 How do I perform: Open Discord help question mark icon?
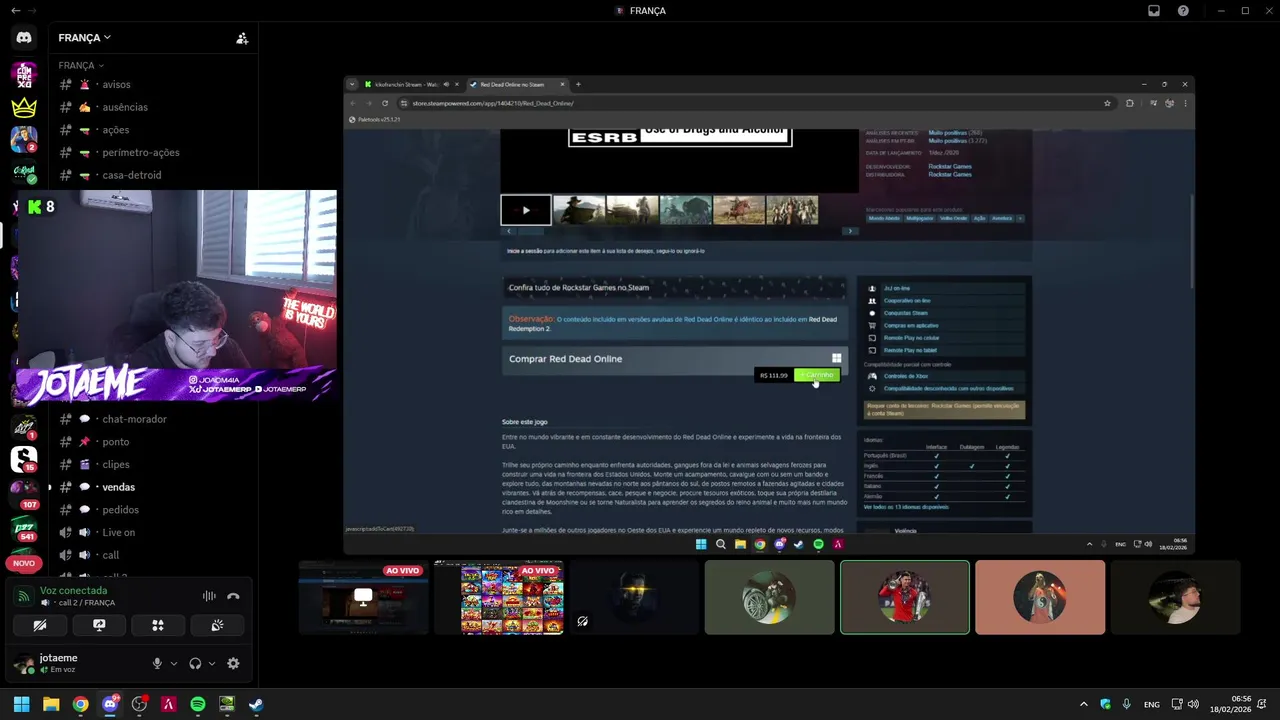click(1183, 11)
